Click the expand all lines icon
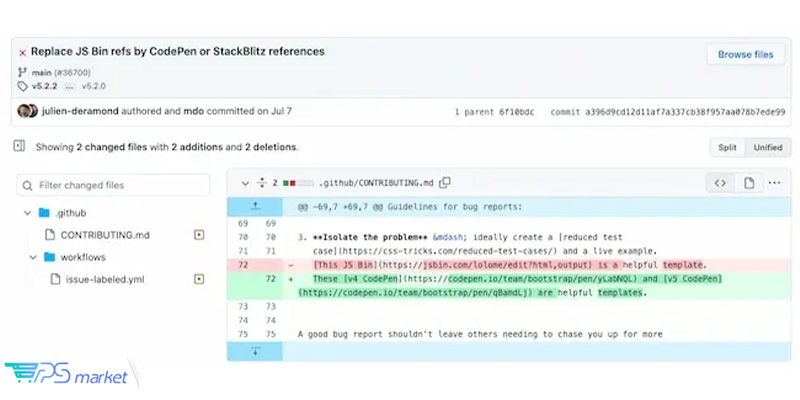This screenshot has height=400, width=800. point(262,183)
